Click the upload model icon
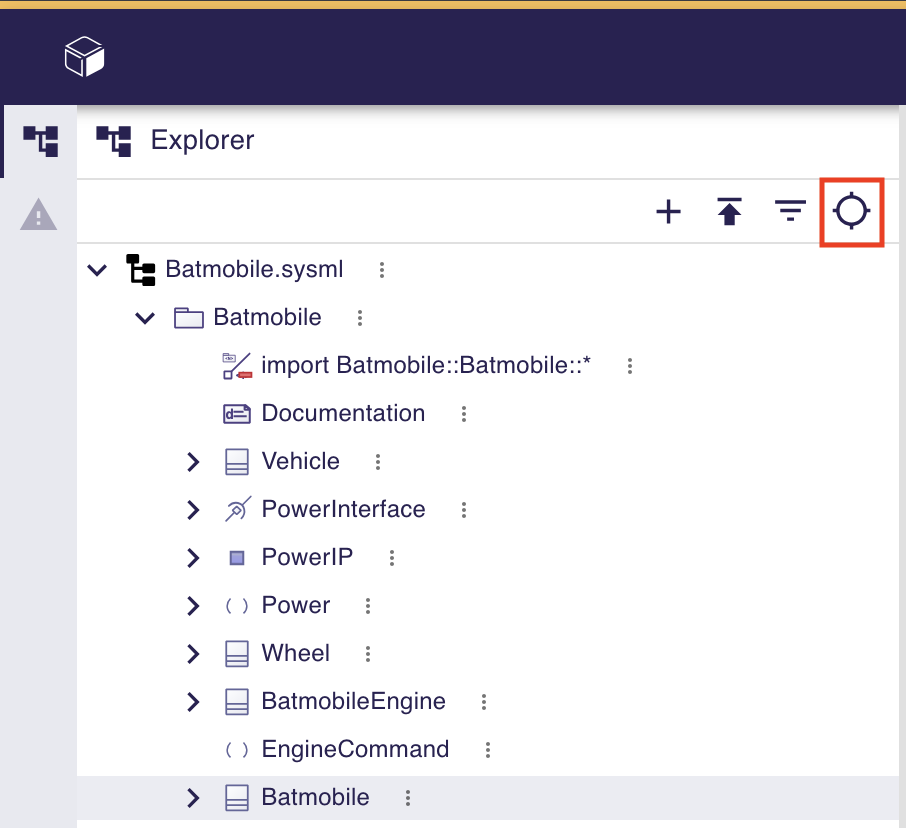The width and height of the screenshot is (906, 828). click(x=729, y=211)
